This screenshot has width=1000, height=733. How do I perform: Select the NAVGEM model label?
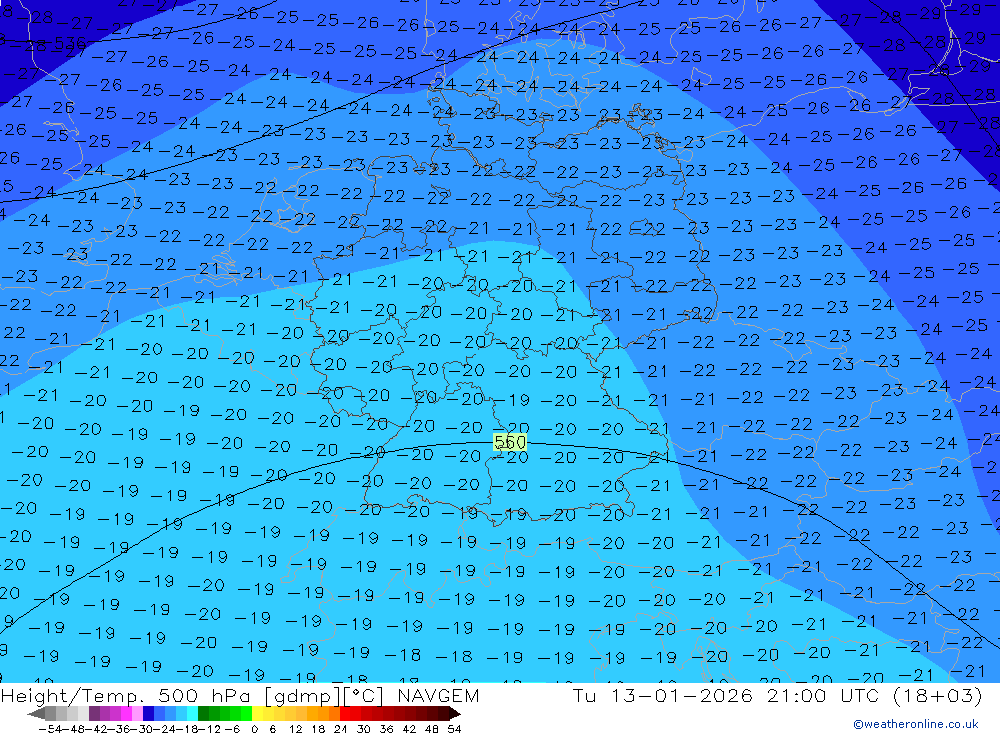(436, 696)
